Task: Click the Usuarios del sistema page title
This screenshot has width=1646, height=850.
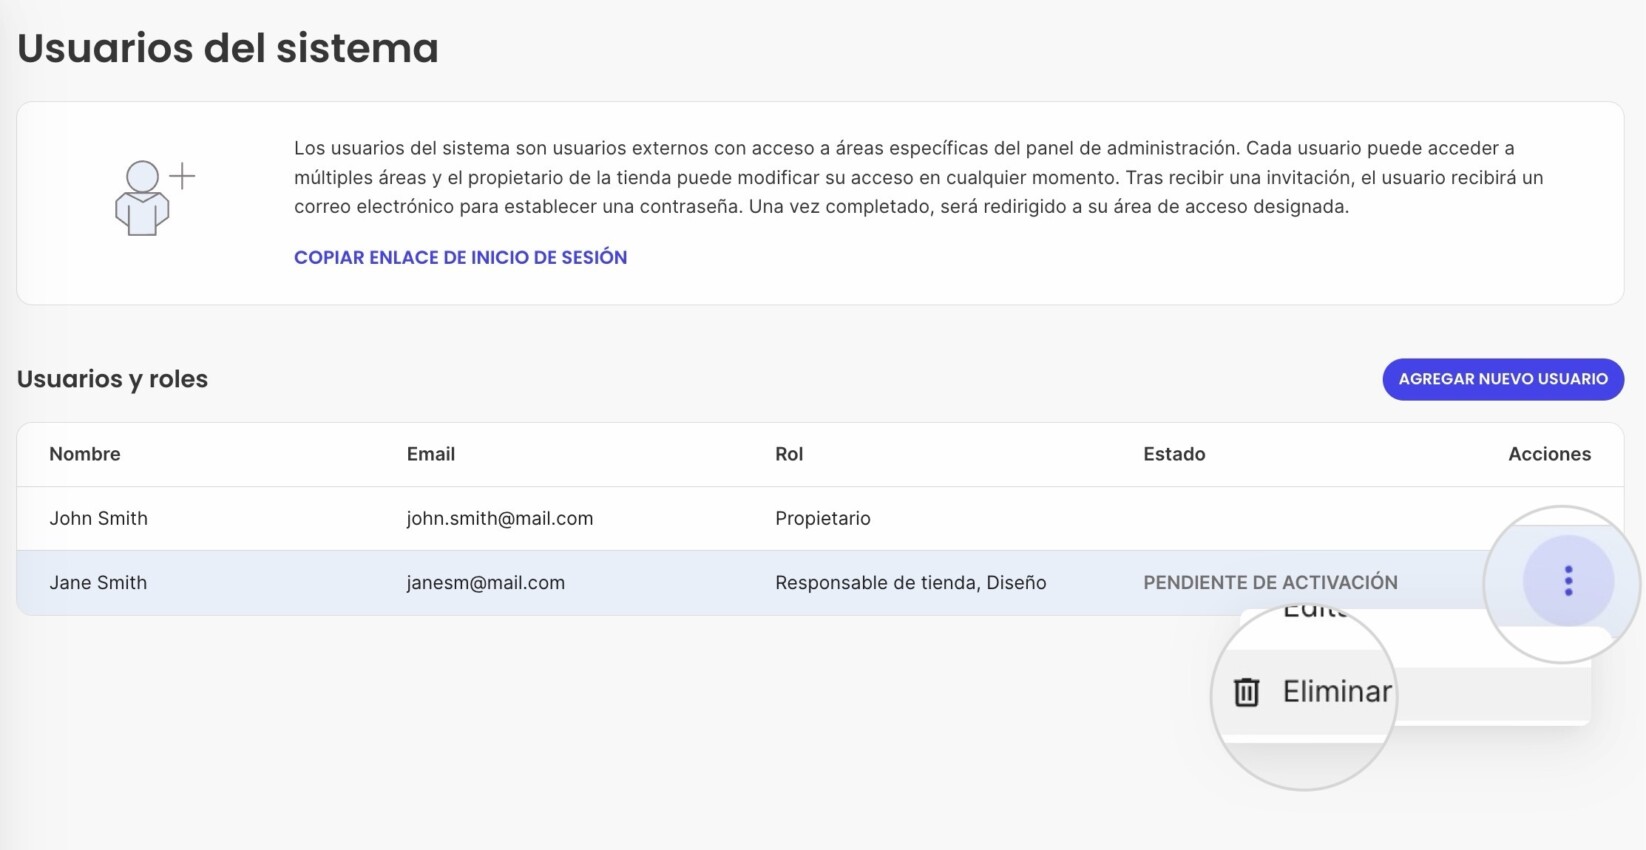Action: (228, 48)
